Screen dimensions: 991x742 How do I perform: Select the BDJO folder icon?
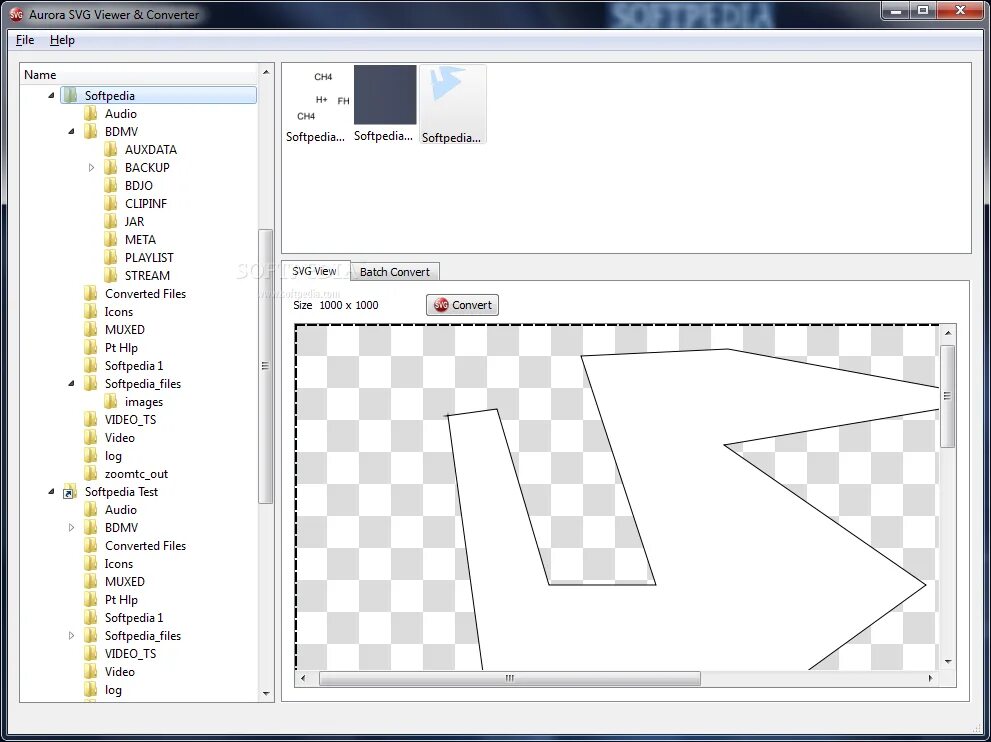coord(110,185)
